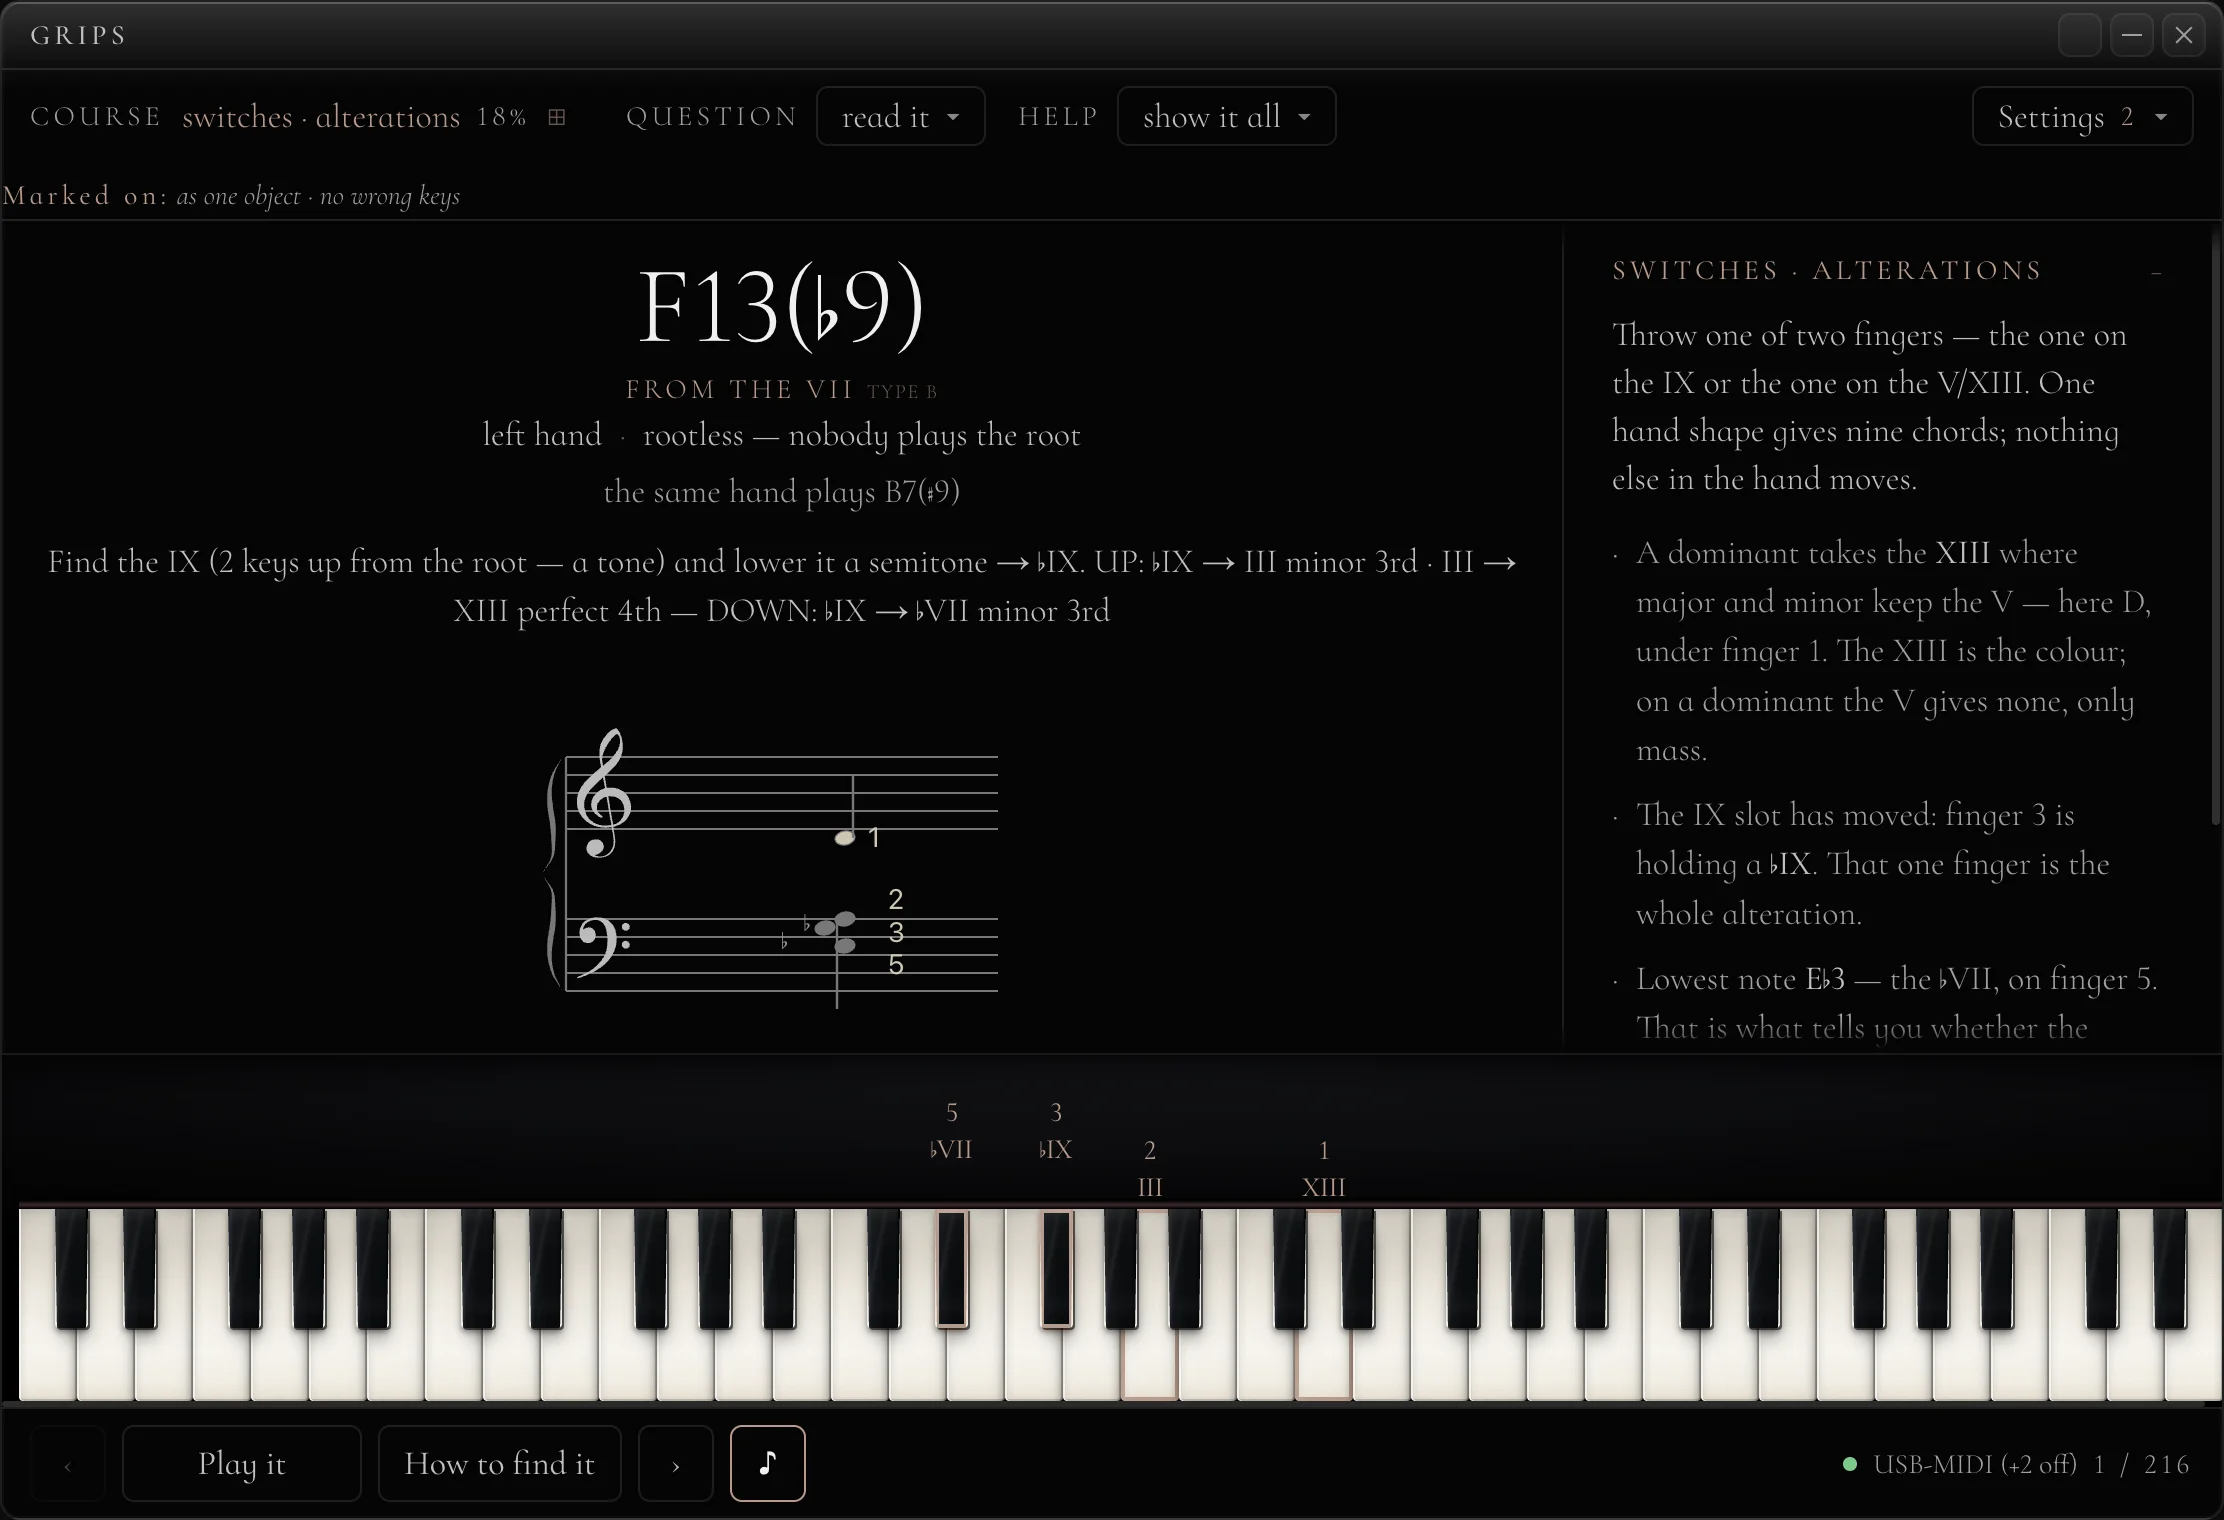Click the F13(♭9) chord title

point(781,306)
